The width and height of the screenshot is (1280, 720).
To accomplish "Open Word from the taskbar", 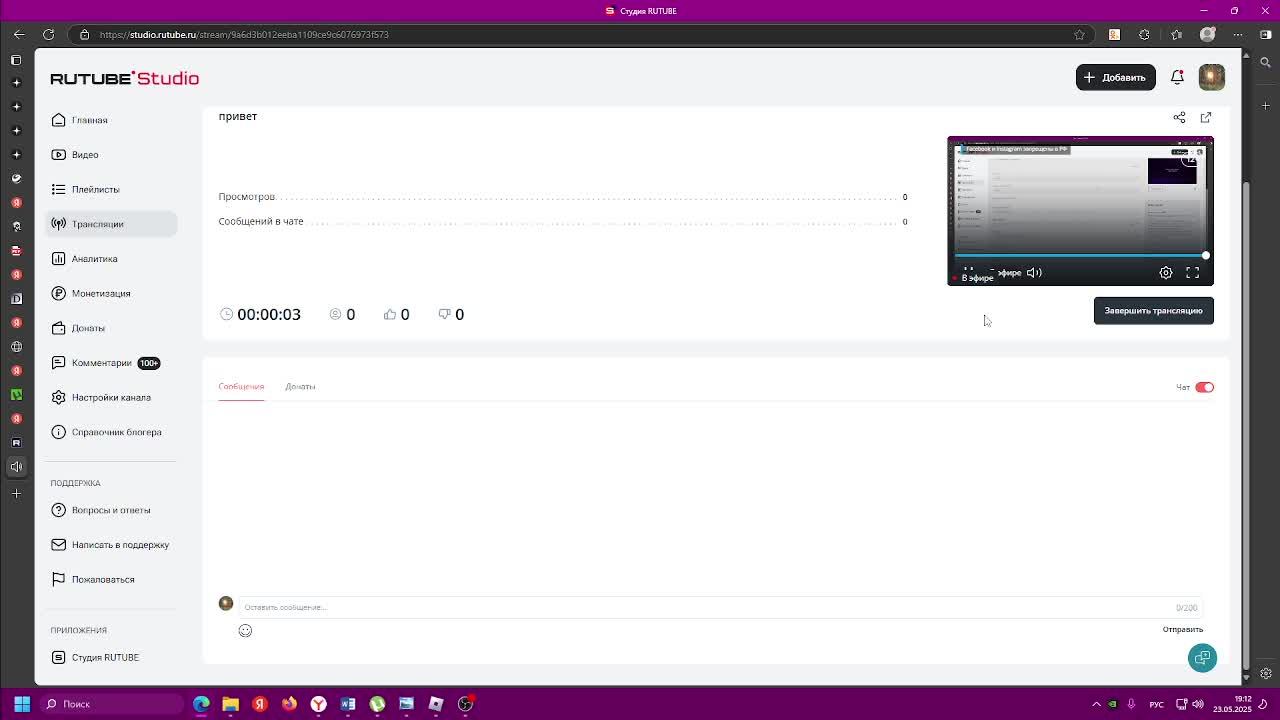I will (x=348, y=704).
